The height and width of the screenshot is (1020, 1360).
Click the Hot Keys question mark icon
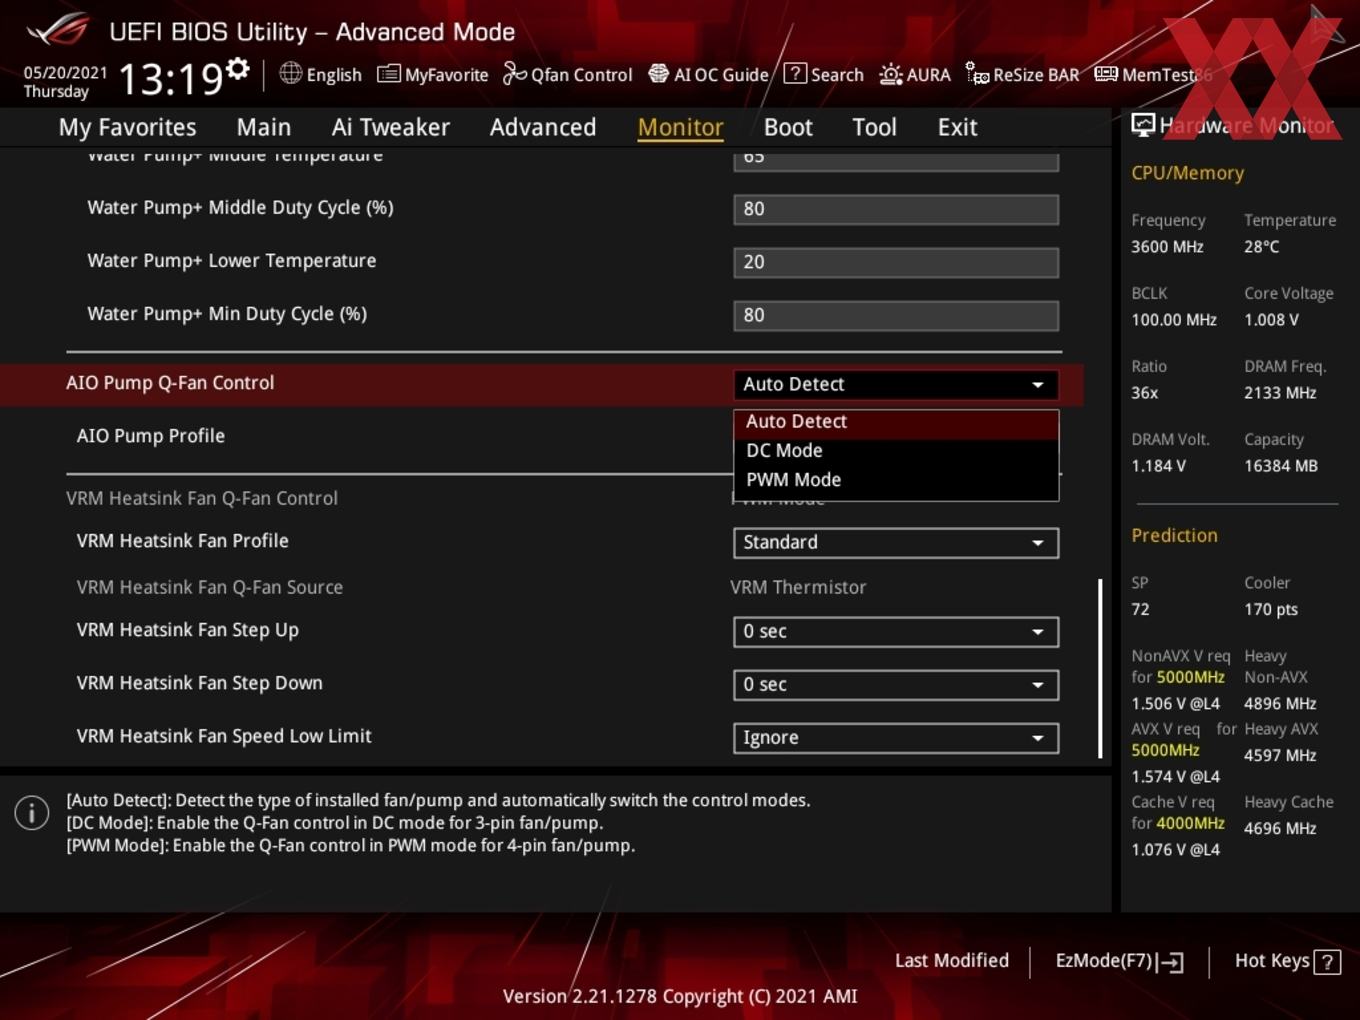click(1327, 962)
